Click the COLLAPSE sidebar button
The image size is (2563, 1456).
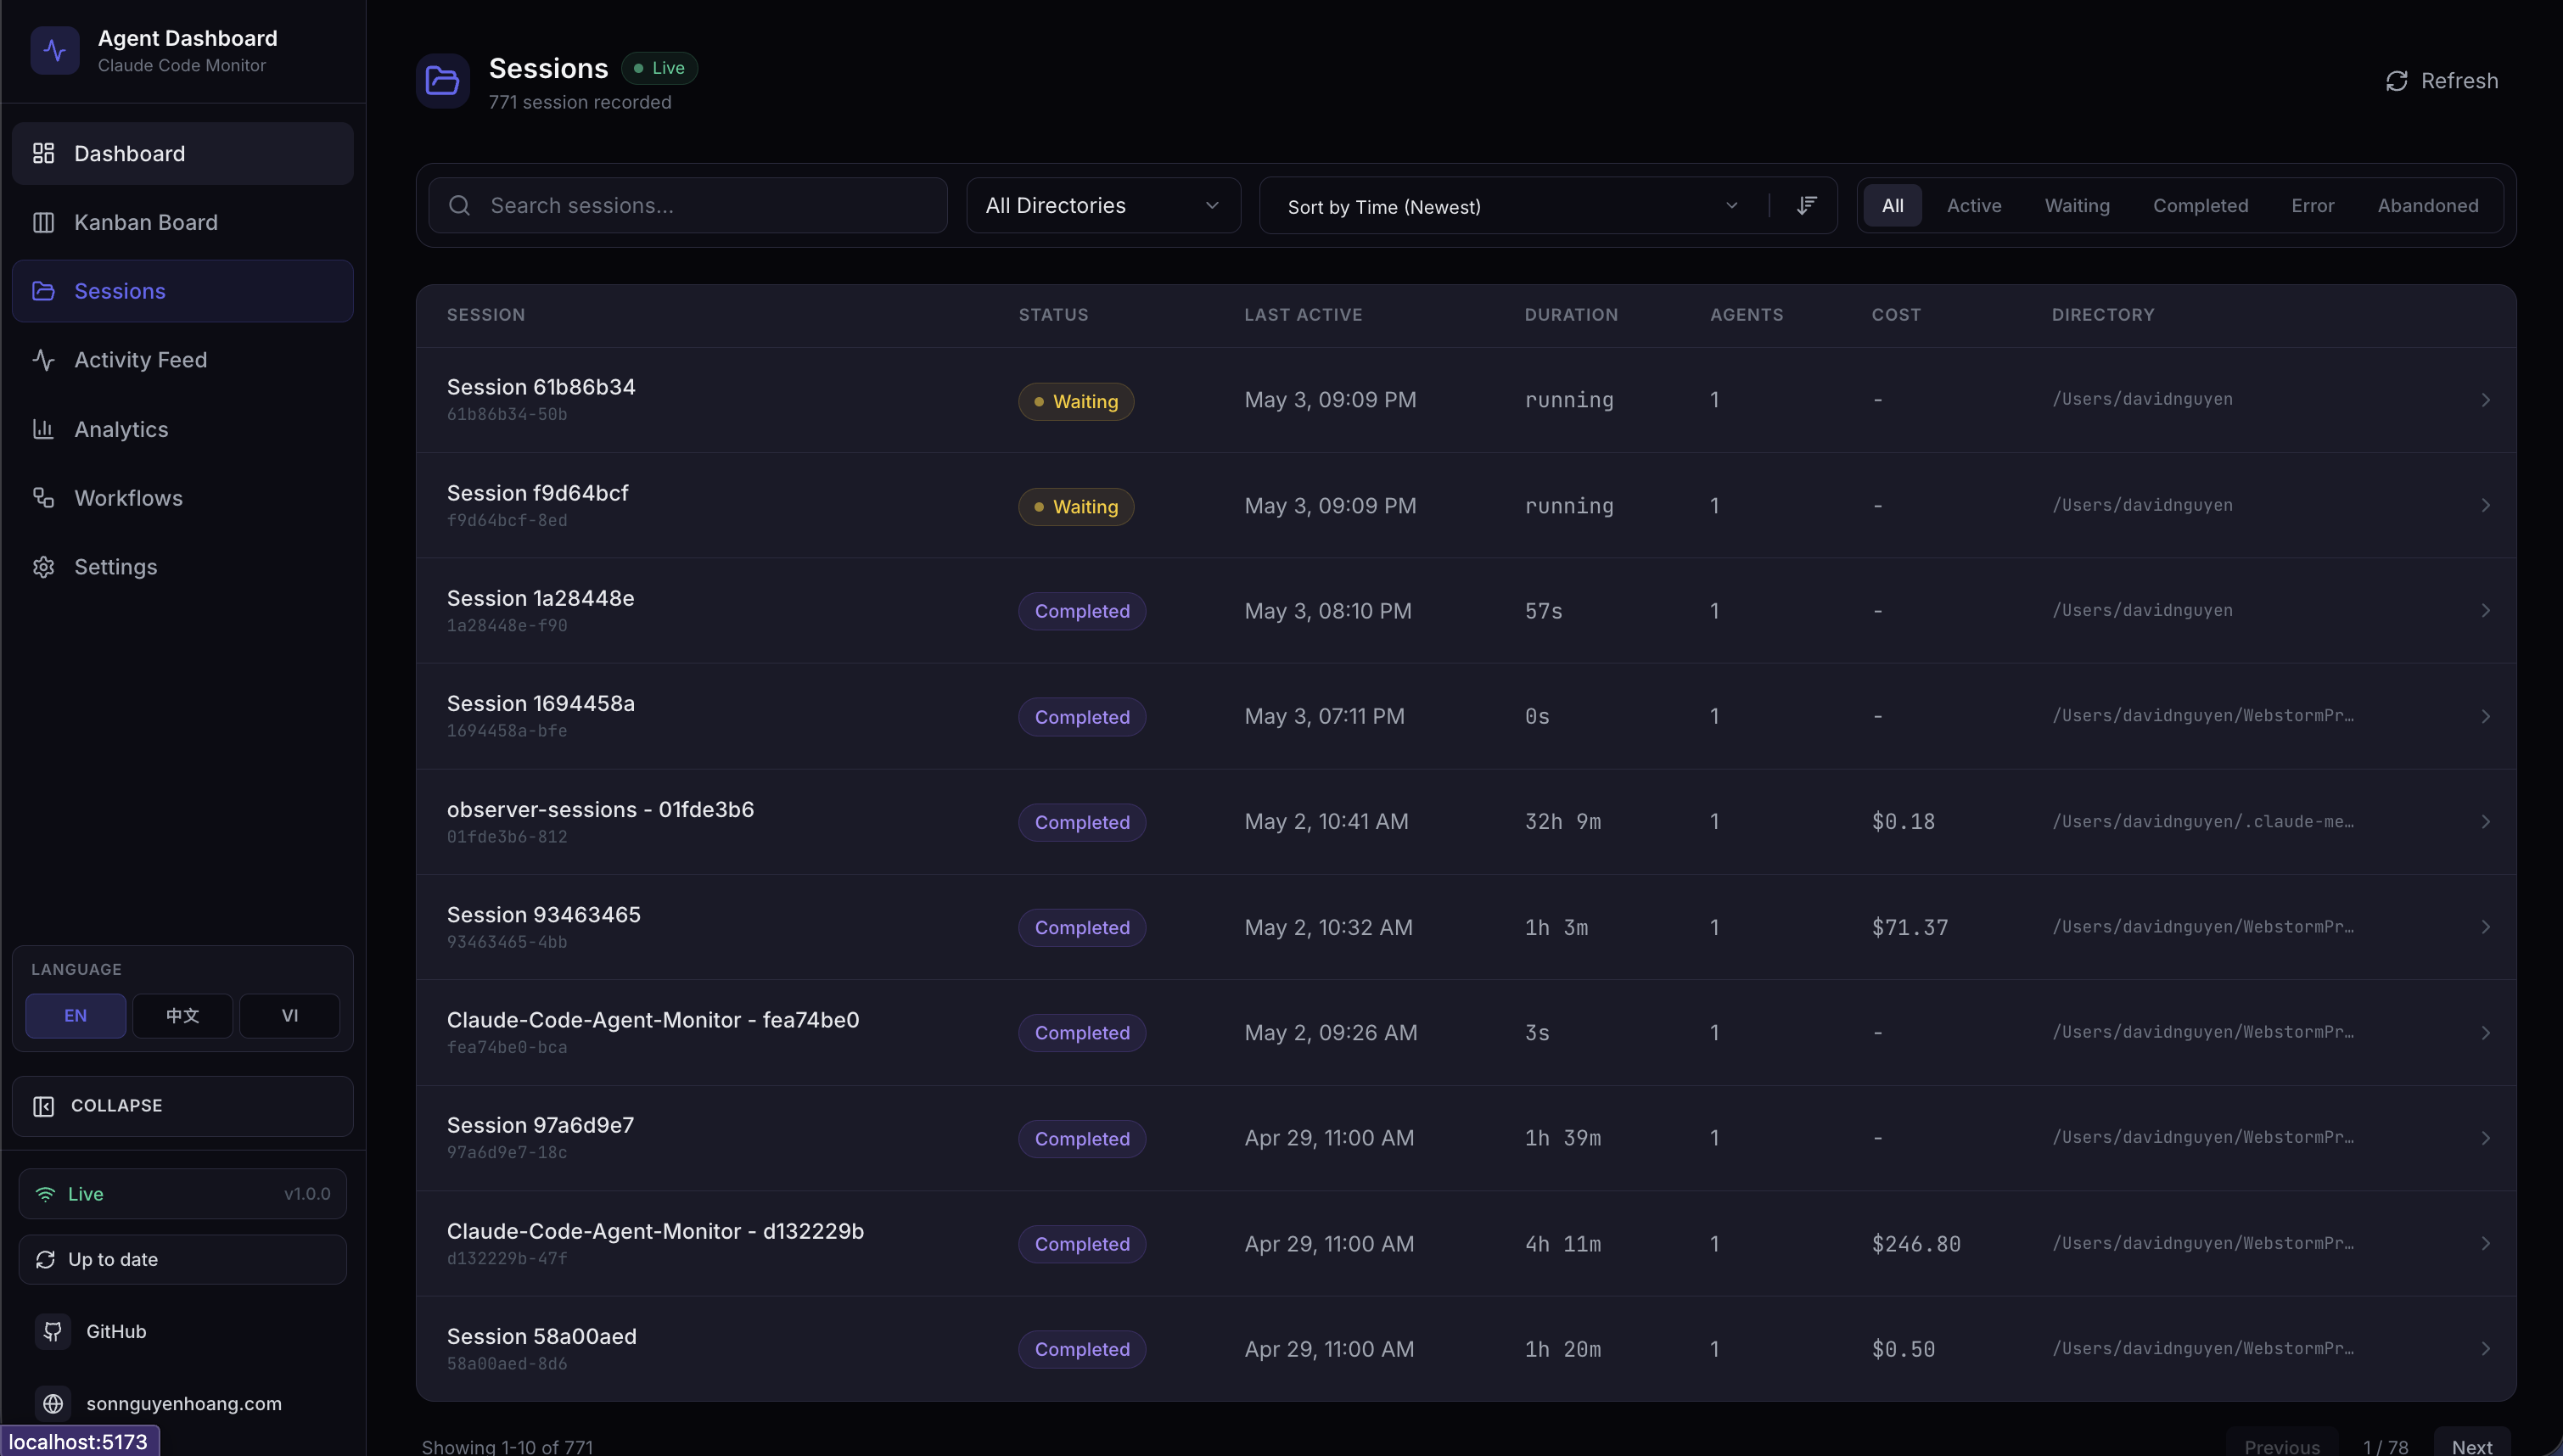(x=183, y=1106)
